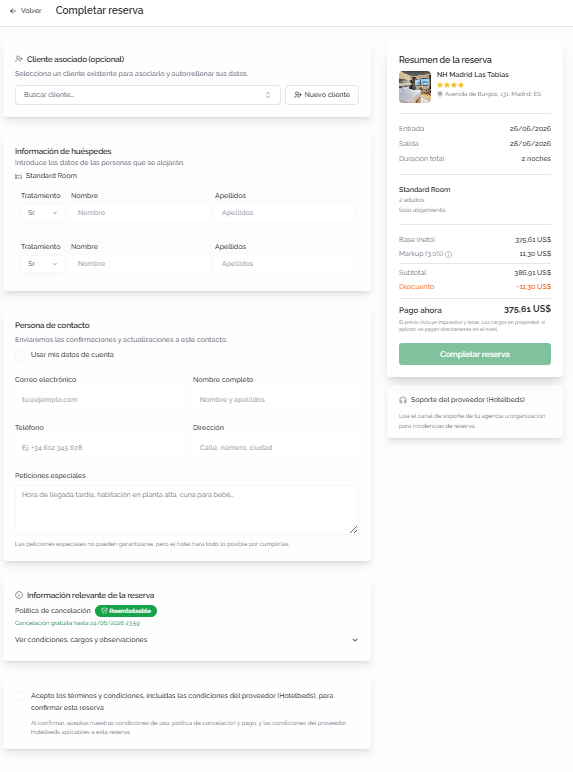
Task: Tick the Usar mis datos de cuenta checkbox
Action: [20, 355]
